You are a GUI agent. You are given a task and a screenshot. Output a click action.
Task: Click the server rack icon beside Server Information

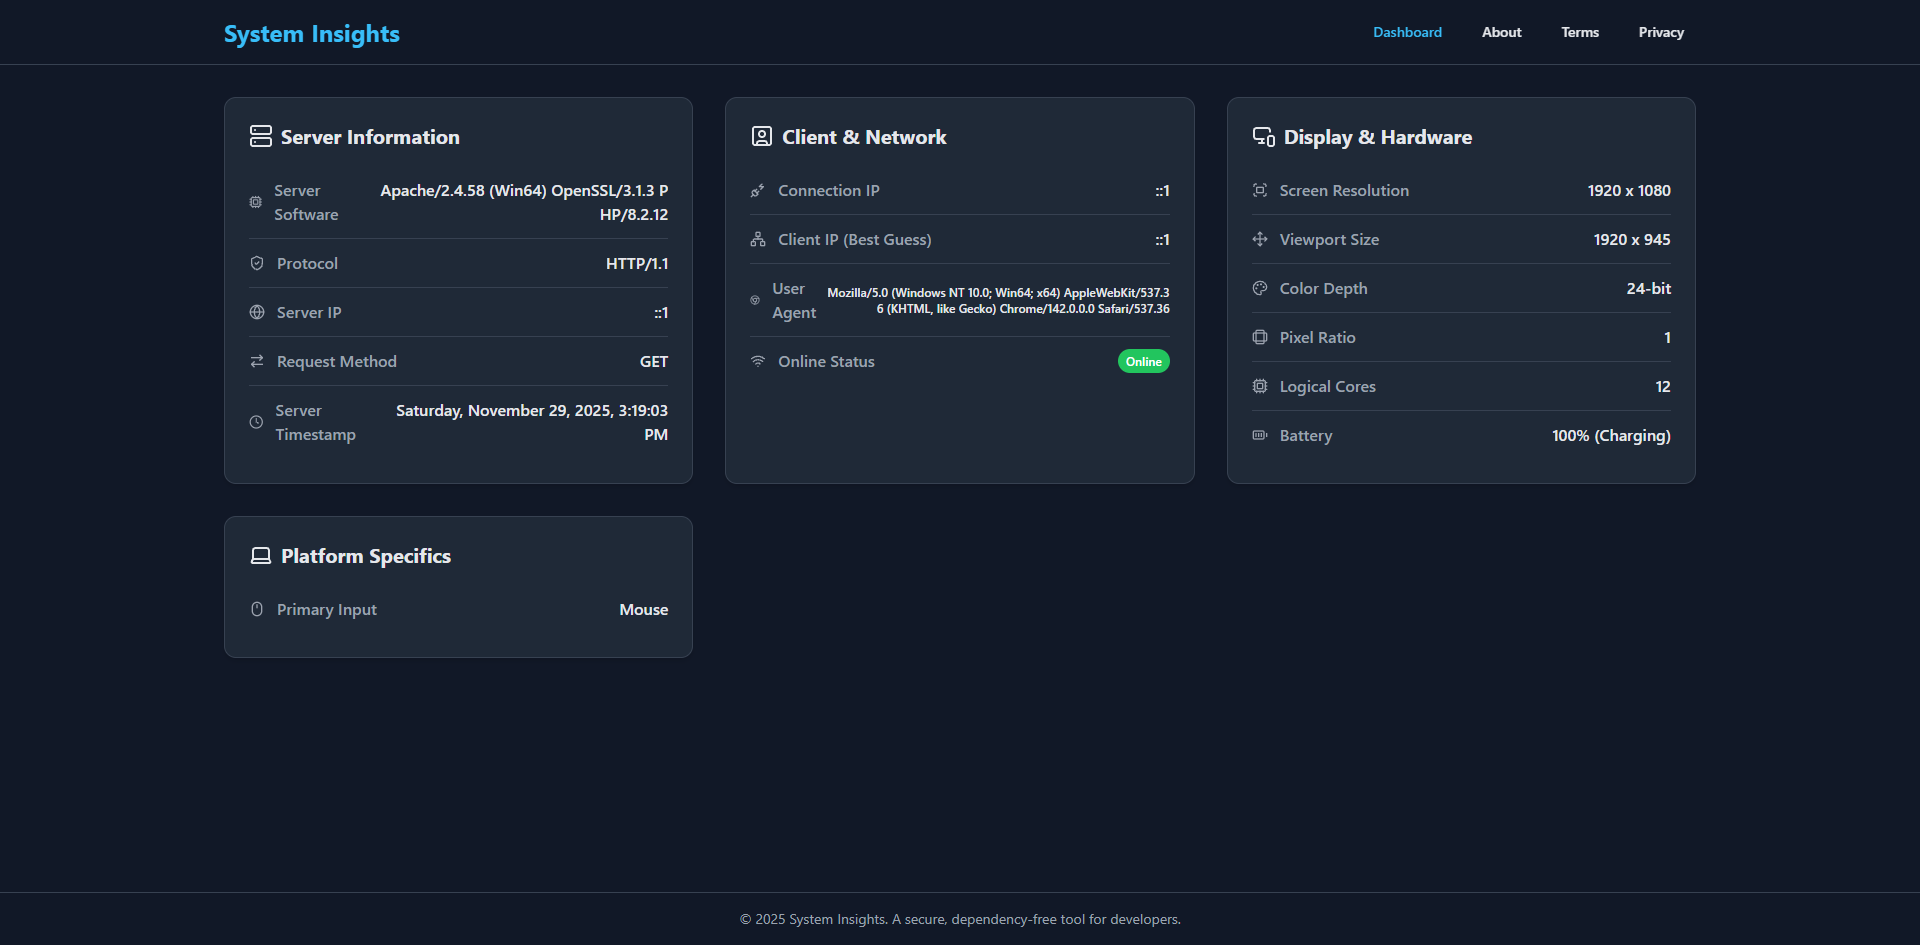[x=261, y=136]
